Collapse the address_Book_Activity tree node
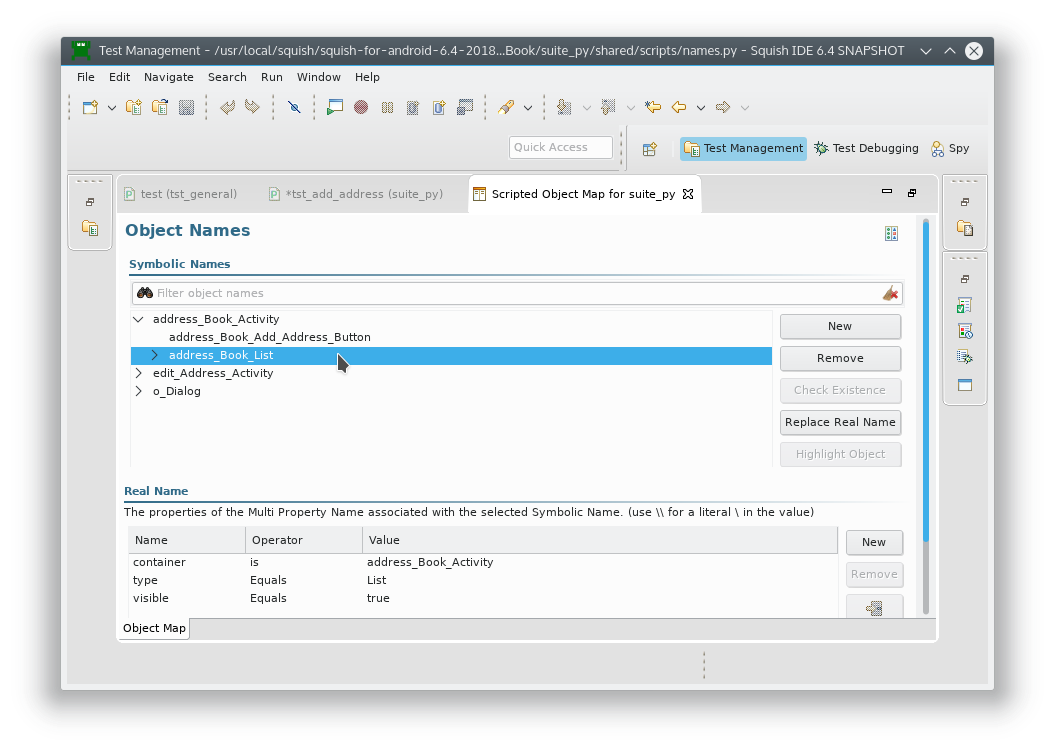This screenshot has width=1055, height=751. point(138,319)
